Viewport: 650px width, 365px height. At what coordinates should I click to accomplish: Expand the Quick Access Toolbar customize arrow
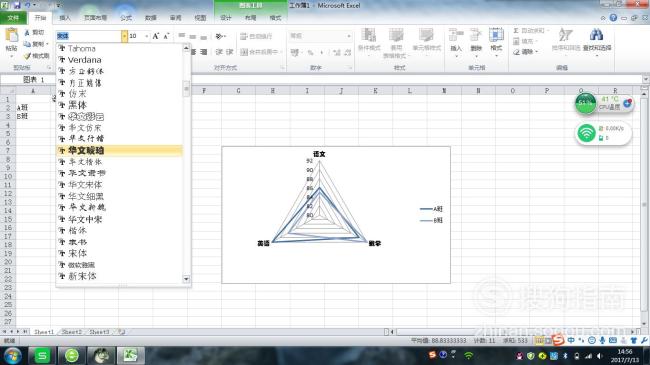tap(59, 5)
